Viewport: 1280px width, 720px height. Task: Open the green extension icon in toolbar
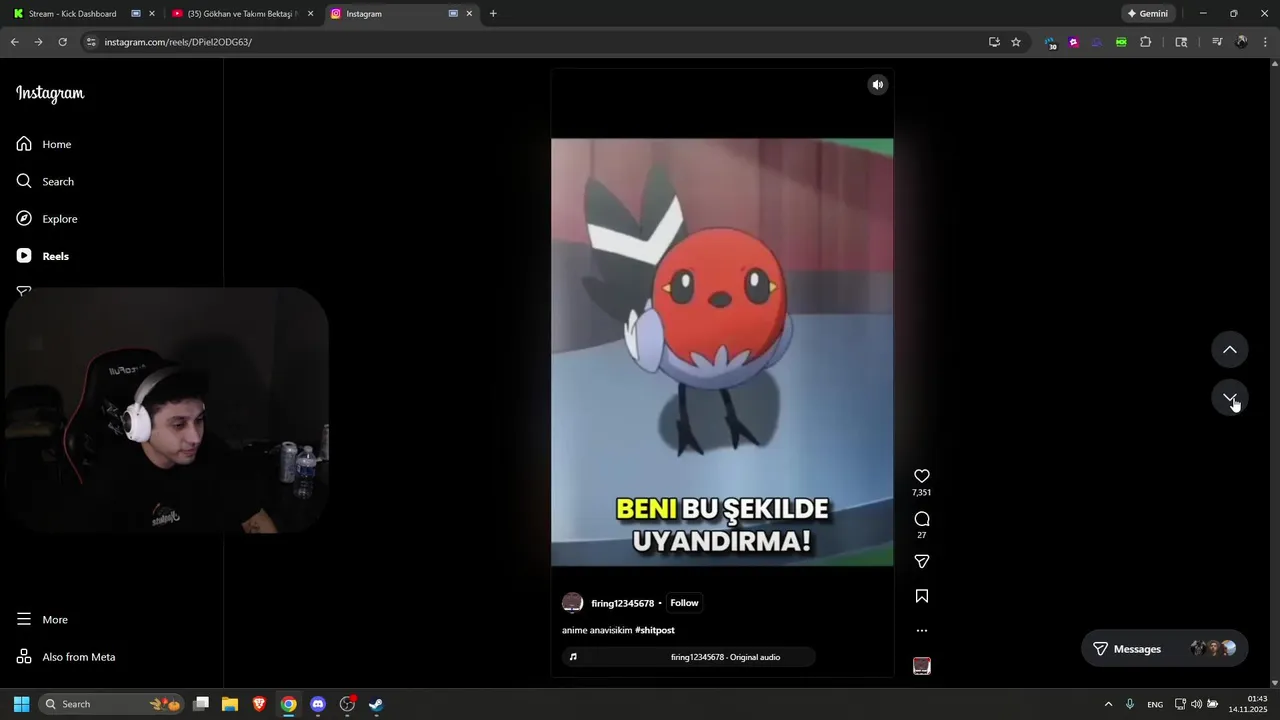(x=1121, y=42)
